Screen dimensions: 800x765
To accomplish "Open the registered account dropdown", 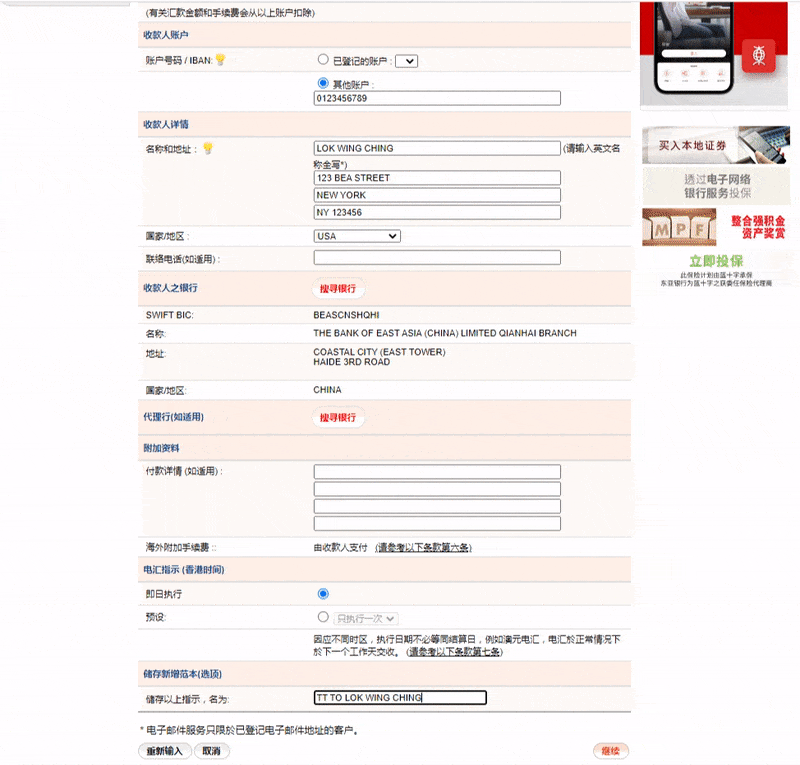I will tap(407, 61).
